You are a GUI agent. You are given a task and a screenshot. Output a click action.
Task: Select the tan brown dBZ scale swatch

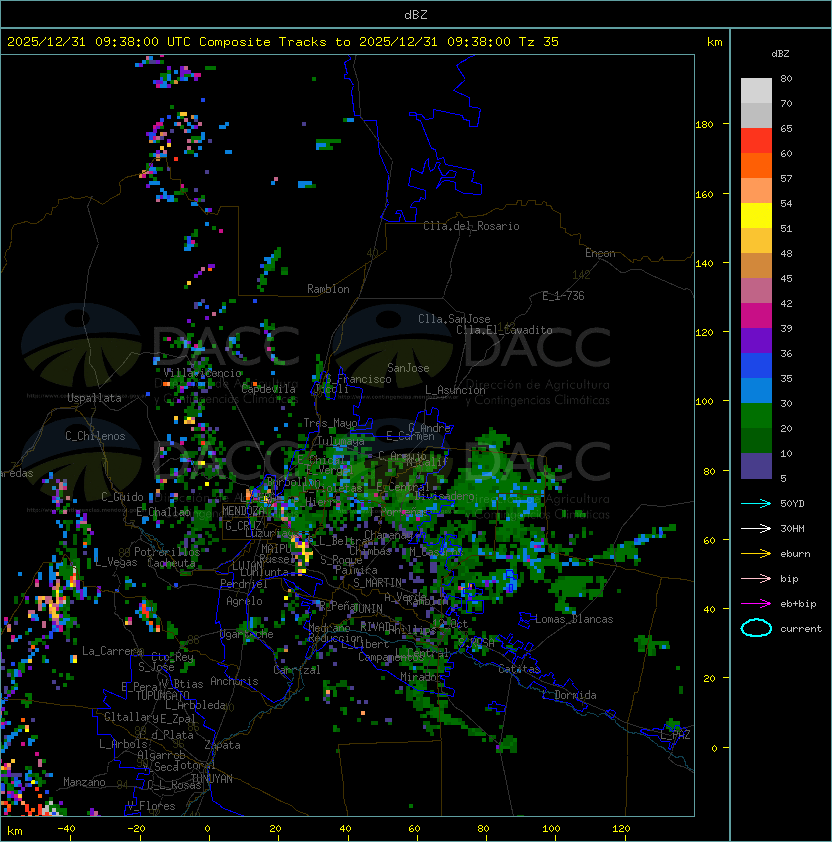click(756, 266)
